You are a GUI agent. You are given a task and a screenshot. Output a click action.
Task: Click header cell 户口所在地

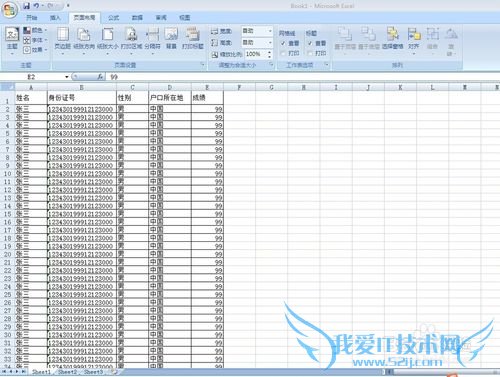170,98
